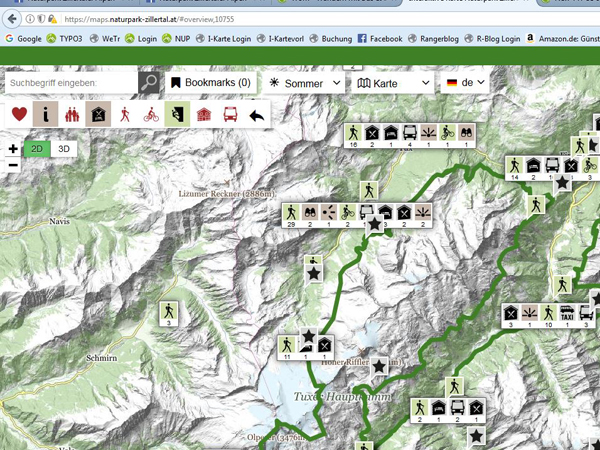Open the info icon in map toolbar
600x450 pixels.
tap(45, 115)
